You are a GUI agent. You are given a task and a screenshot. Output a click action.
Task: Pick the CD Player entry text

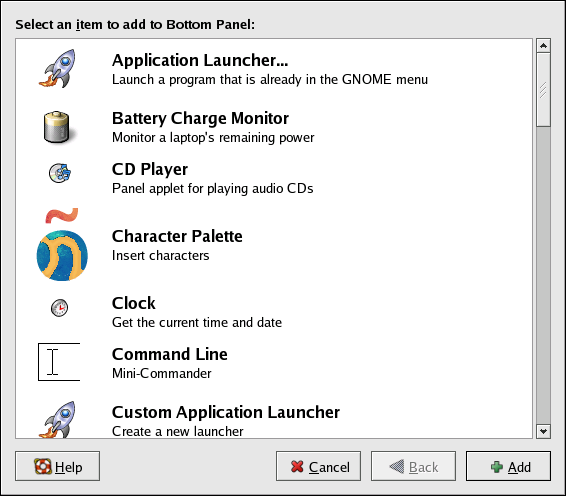(x=150, y=169)
